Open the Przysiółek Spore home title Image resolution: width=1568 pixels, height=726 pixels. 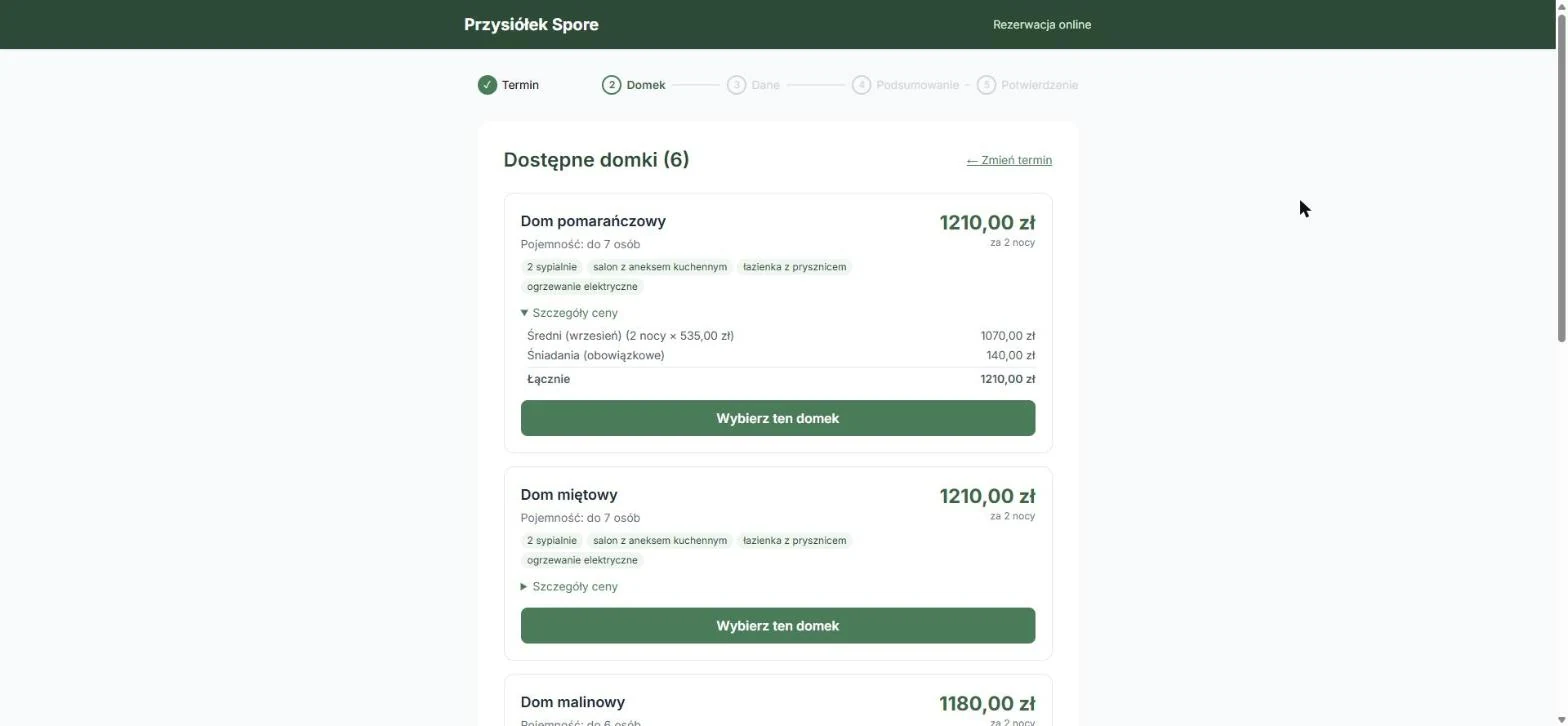click(x=531, y=24)
